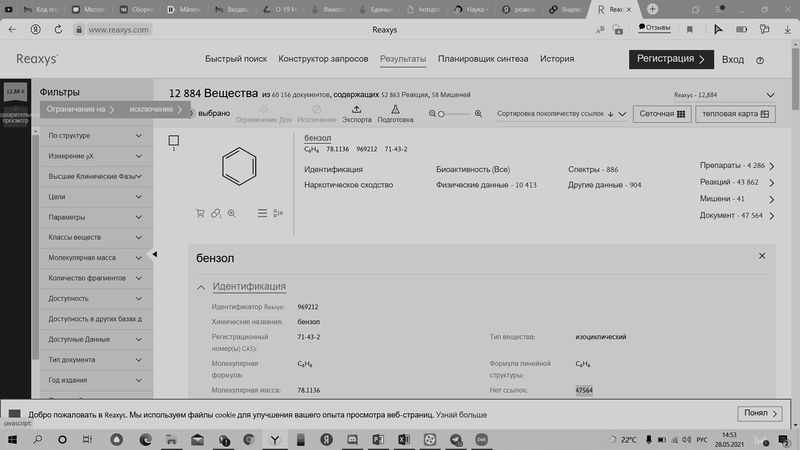Open Windows Start menu
Image resolution: width=800 pixels, height=450 pixels.
(x=13, y=439)
